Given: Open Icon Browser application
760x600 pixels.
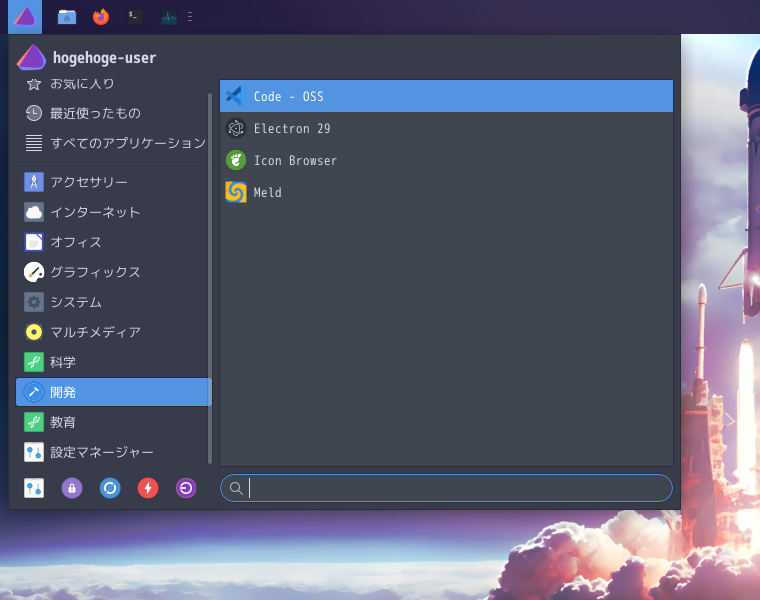Looking at the screenshot, I should tap(446, 160).
